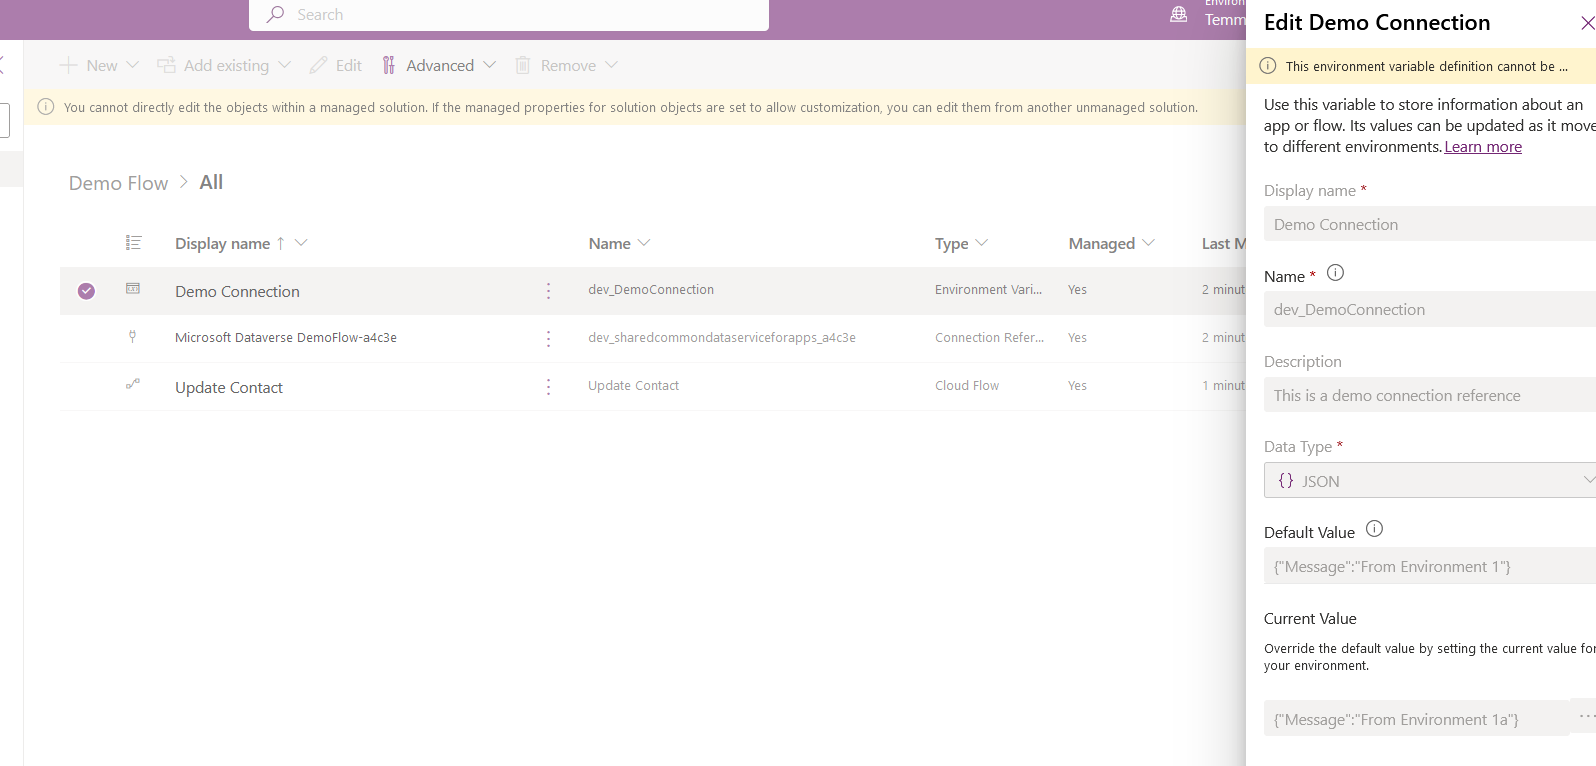This screenshot has width=1596, height=766.
Task: Expand the Remove dropdown chevron
Action: coord(611,65)
